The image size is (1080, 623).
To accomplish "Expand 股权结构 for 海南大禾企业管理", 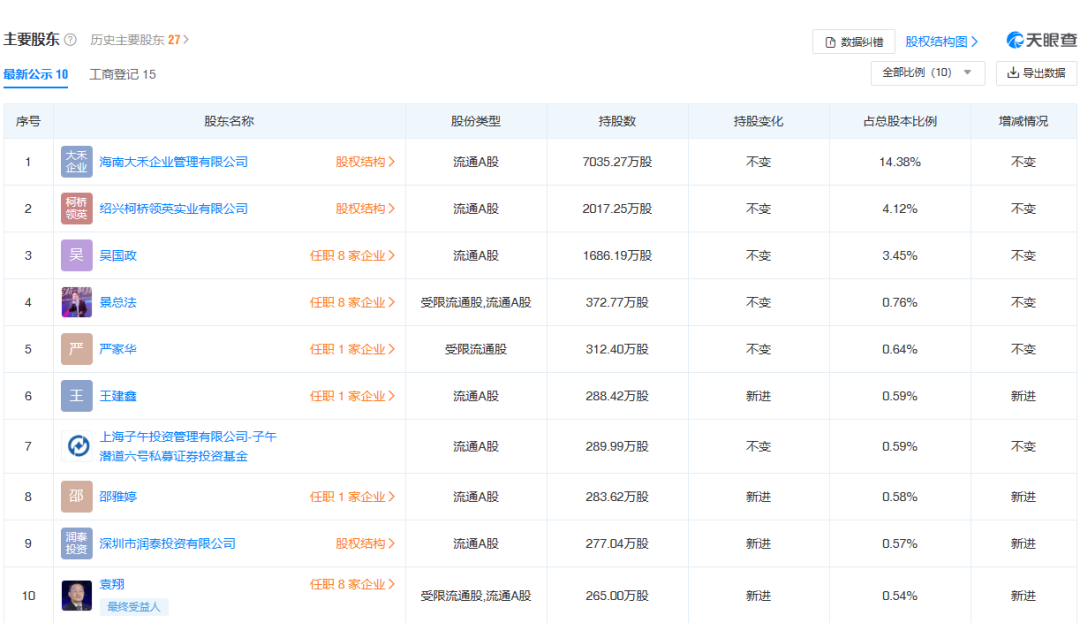I will pyautogui.click(x=365, y=162).
